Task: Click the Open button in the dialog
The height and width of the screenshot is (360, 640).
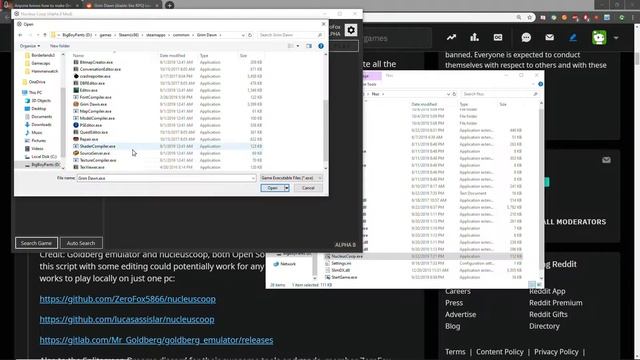Action: coord(272,188)
